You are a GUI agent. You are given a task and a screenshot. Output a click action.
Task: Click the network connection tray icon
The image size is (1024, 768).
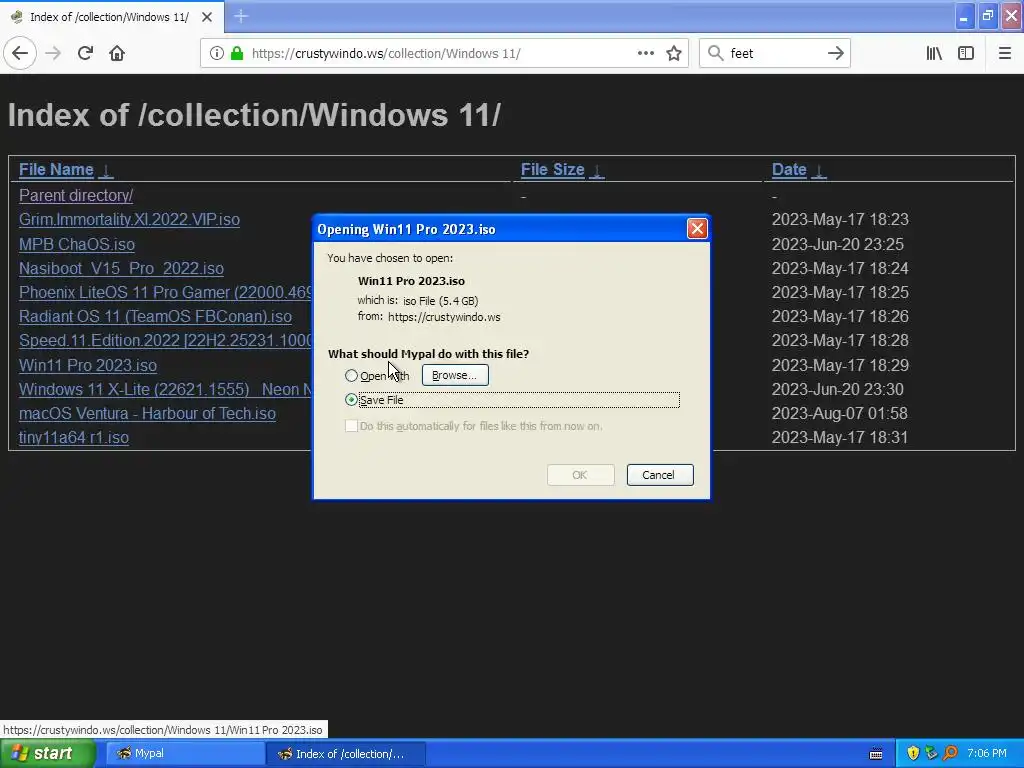931,754
